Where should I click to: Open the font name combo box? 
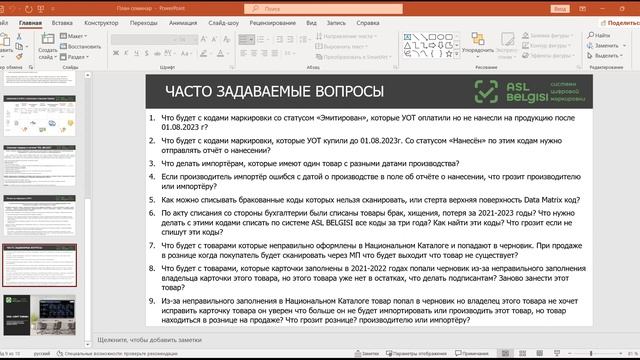pyautogui.click(x=143, y=39)
